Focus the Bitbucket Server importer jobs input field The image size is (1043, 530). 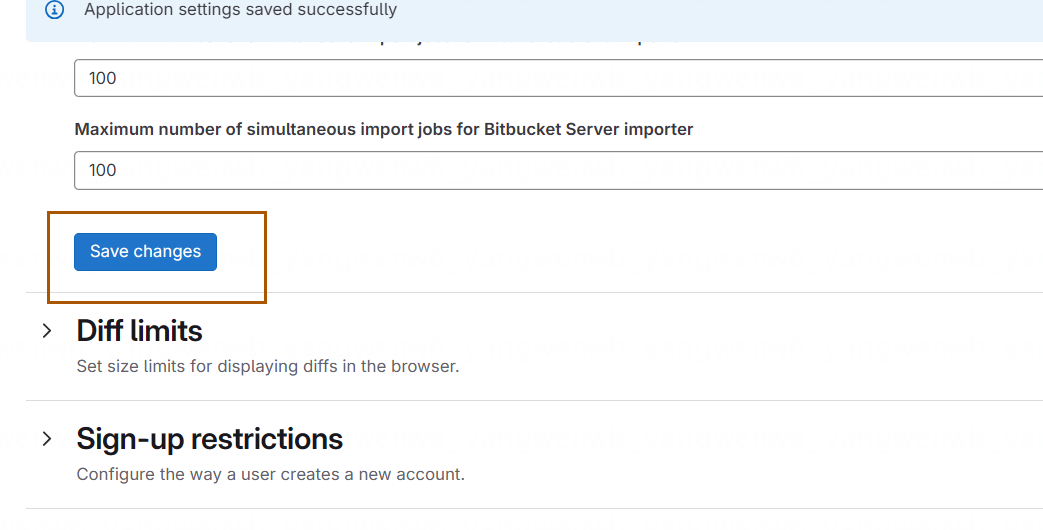[x=559, y=170]
